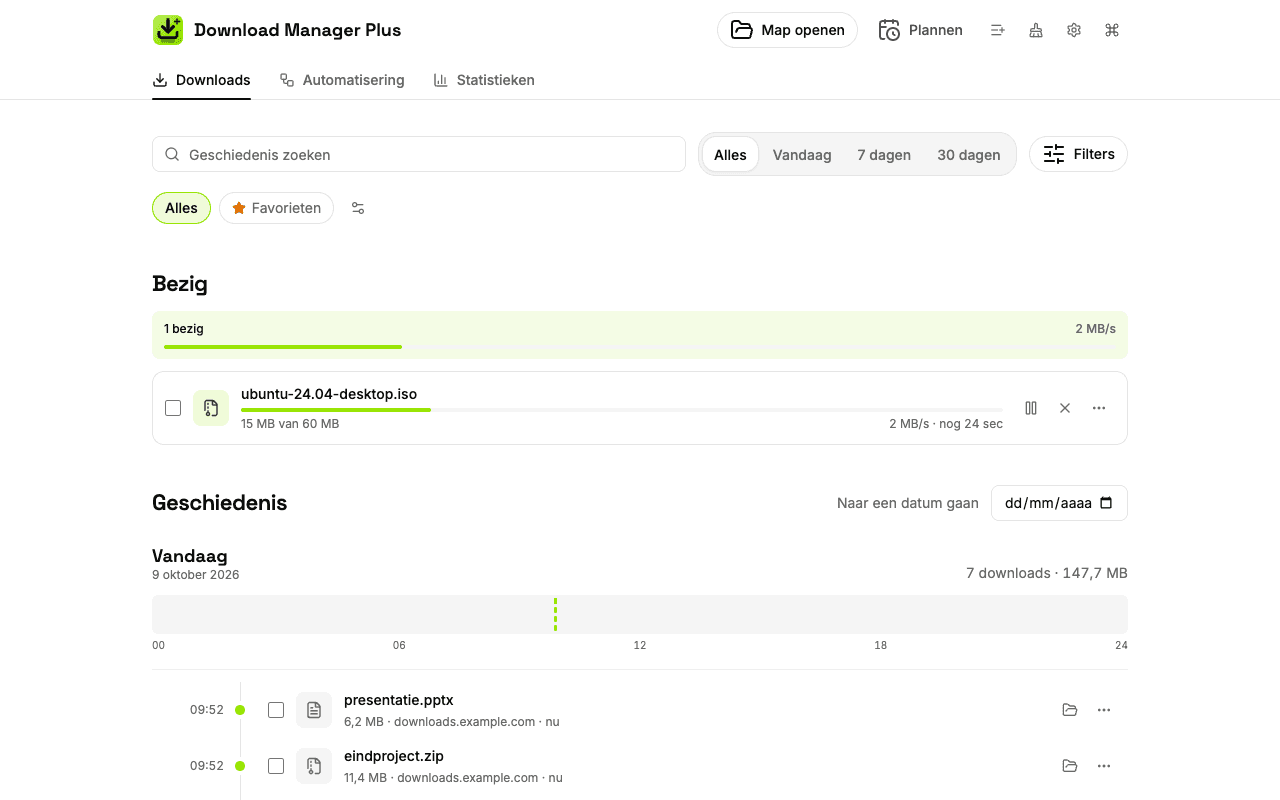
Task: Focus the Geschiedenis zoeken search field
Action: (419, 154)
